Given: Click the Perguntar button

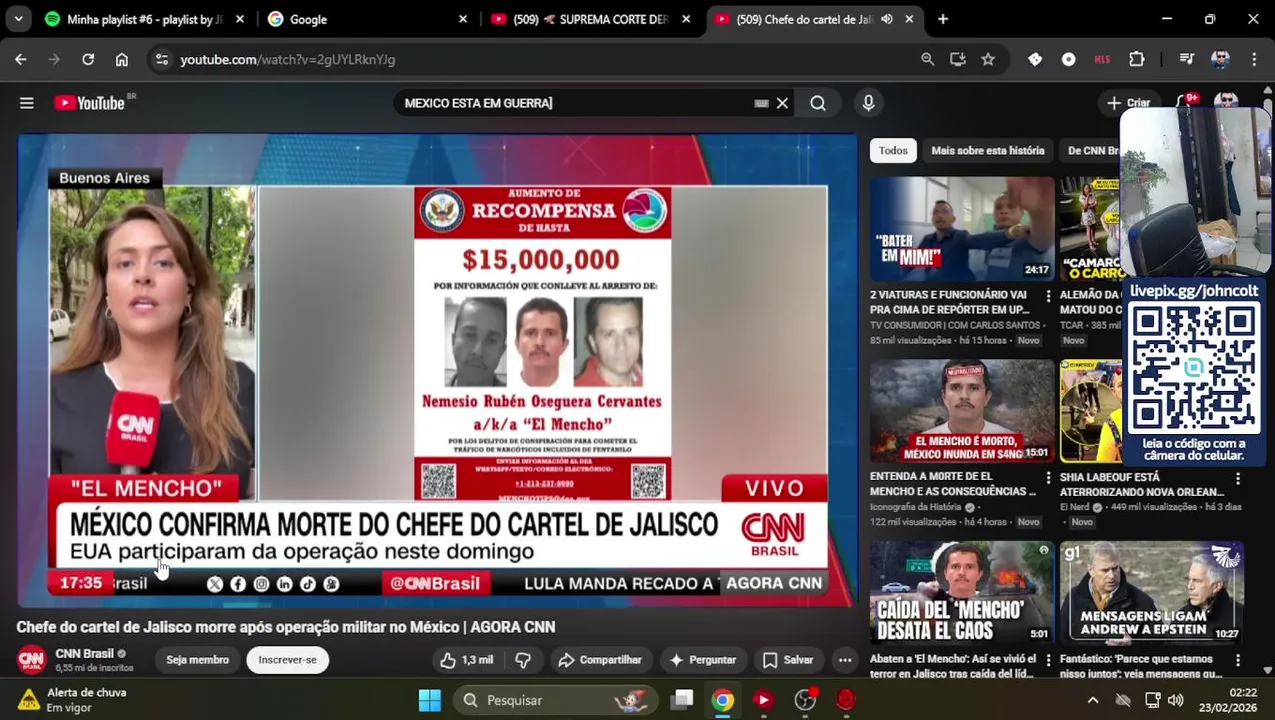Looking at the screenshot, I should (703, 660).
